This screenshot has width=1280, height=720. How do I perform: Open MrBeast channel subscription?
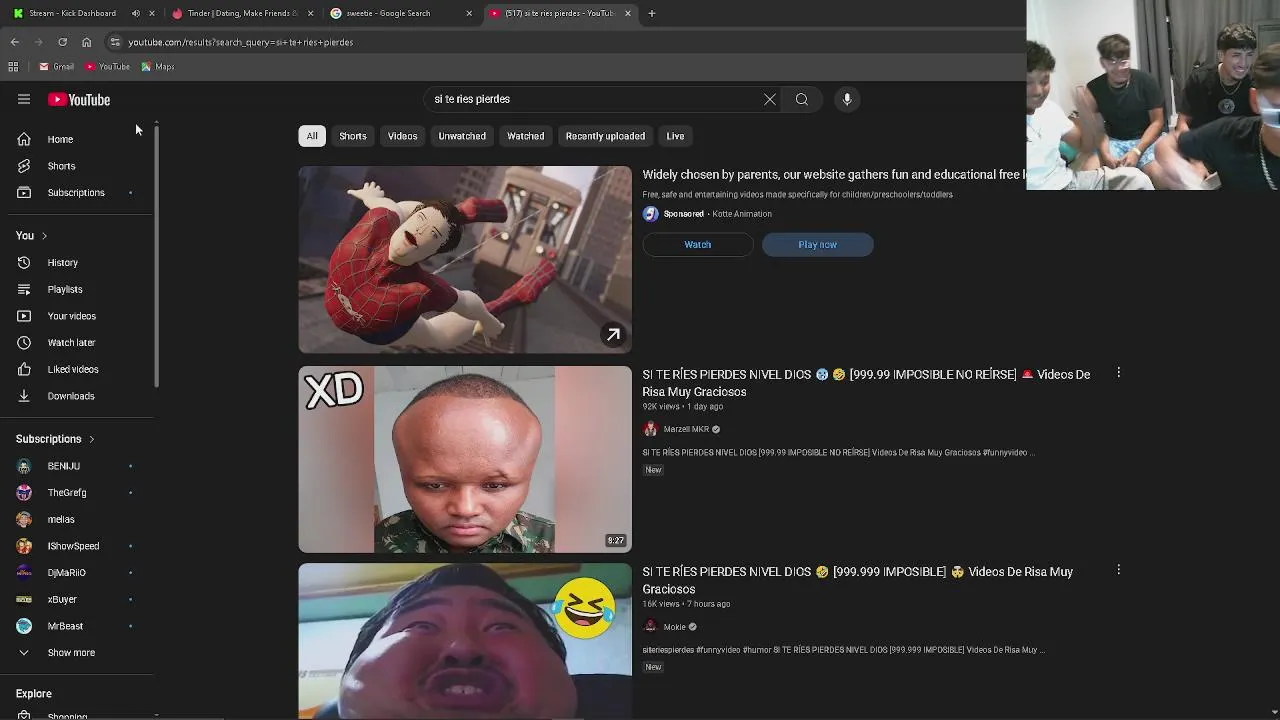[78, 626]
